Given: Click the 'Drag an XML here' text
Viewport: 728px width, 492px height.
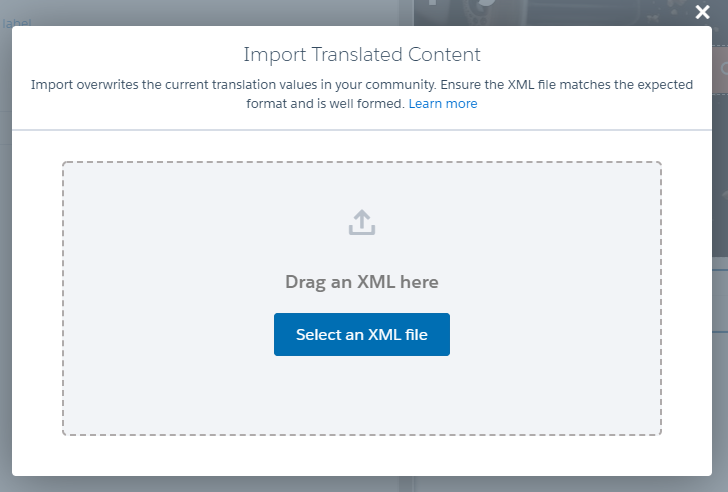Looking at the screenshot, I should [362, 282].
